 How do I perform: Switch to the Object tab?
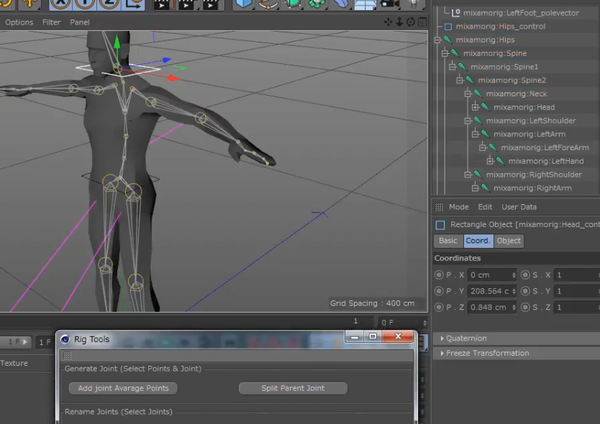tap(509, 241)
